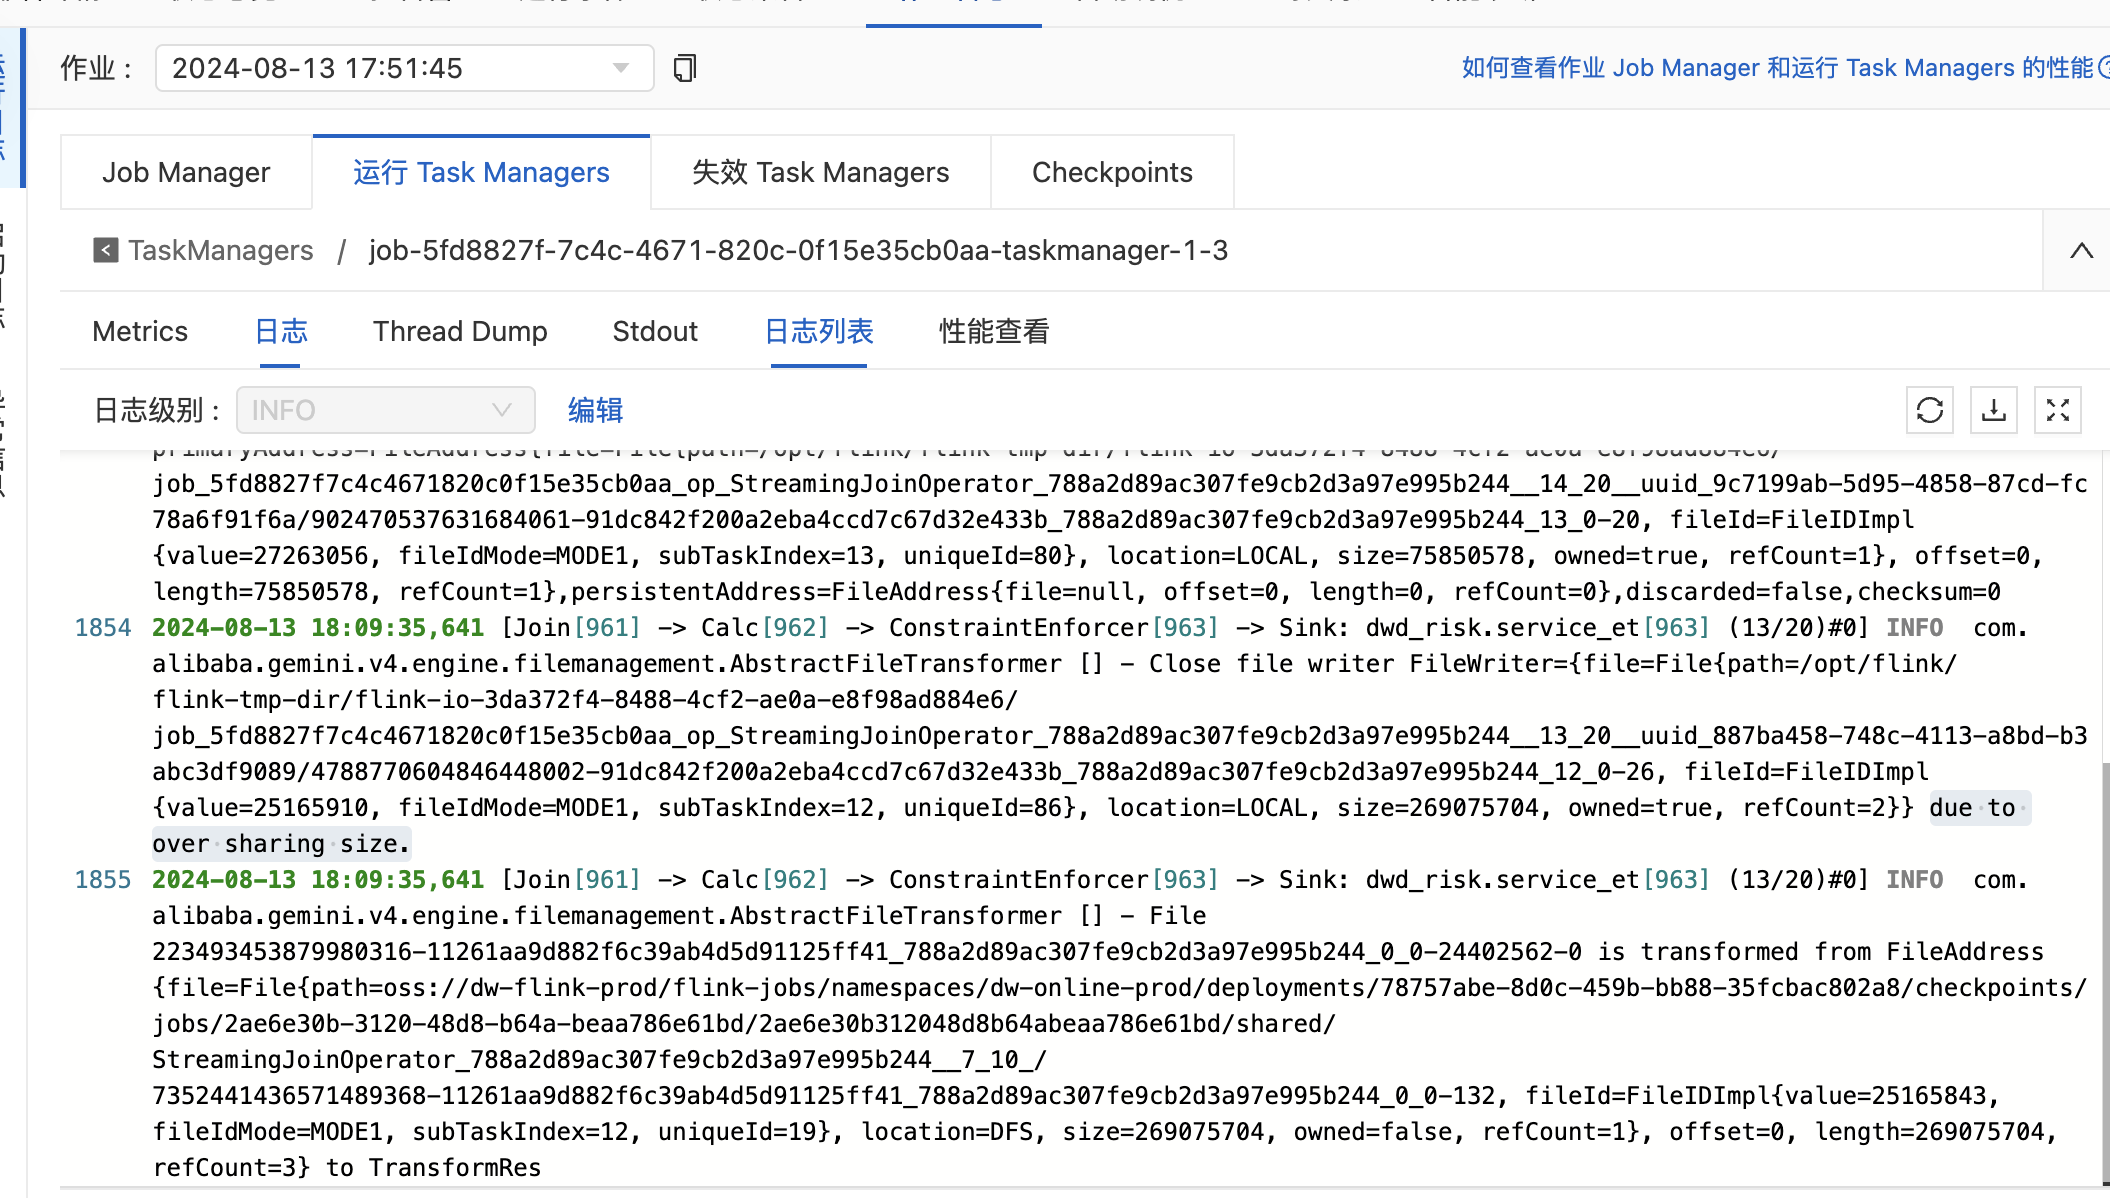2110x1198 pixels.
Task: Download the log file
Action: (1993, 410)
